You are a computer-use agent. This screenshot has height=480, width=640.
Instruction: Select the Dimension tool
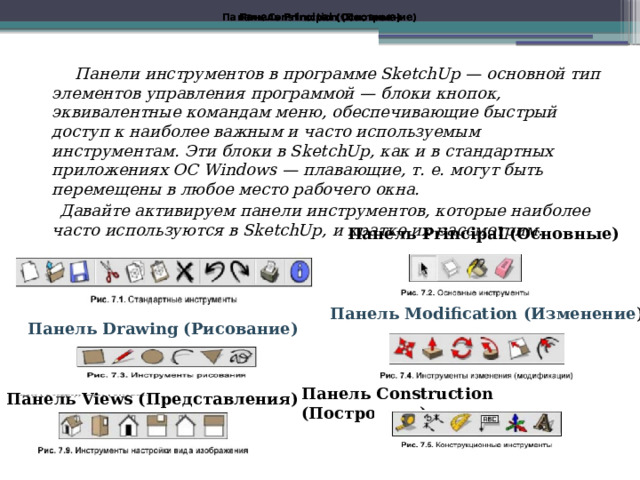click(x=433, y=423)
